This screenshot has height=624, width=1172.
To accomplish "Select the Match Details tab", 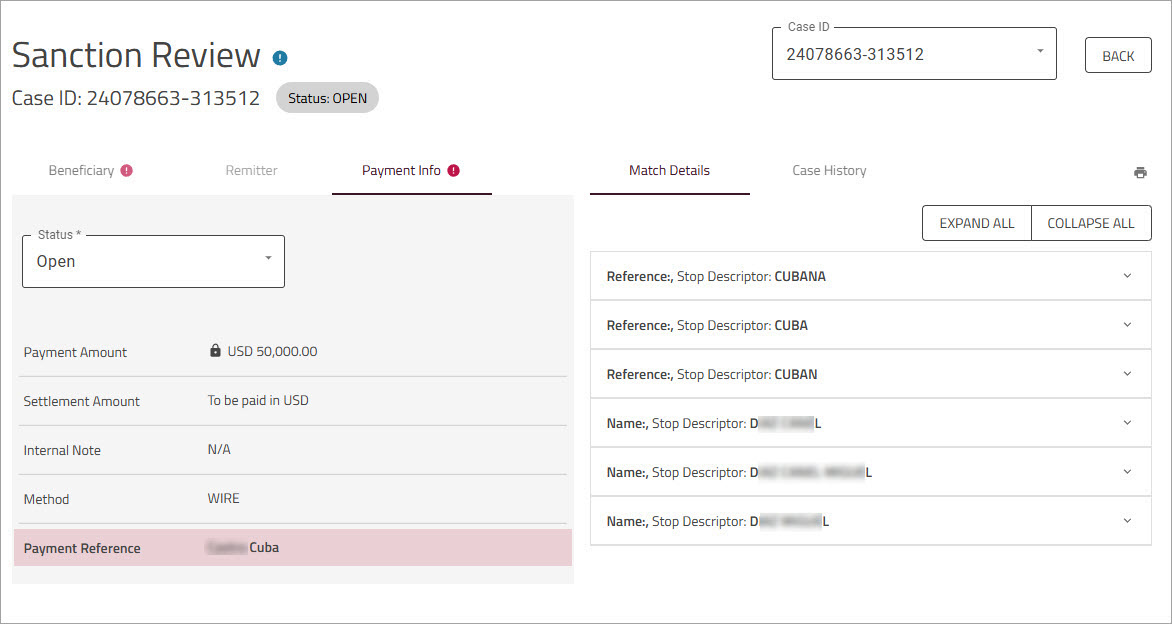I will [669, 170].
